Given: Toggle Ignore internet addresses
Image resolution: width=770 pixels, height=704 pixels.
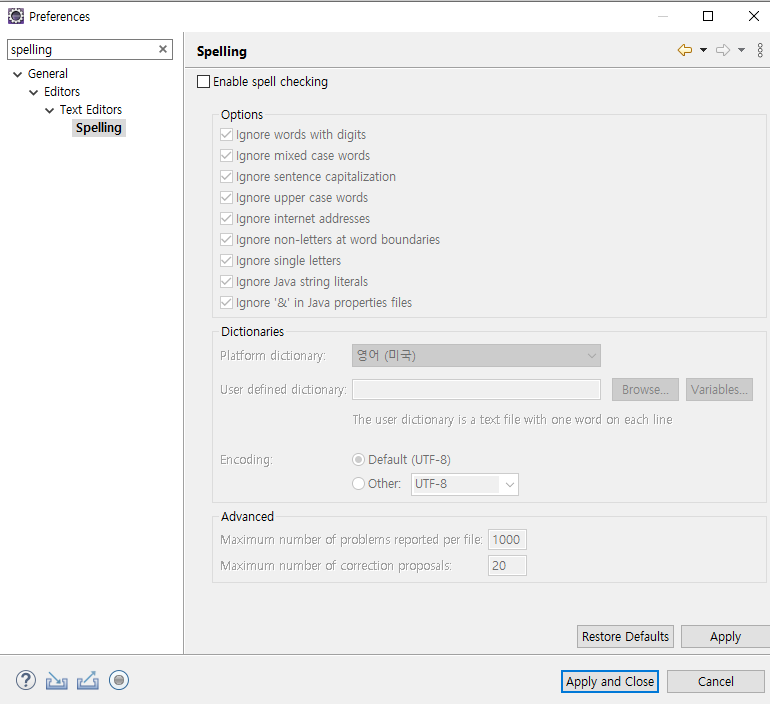Looking at the screenshot, I should (x=226, y=218).
